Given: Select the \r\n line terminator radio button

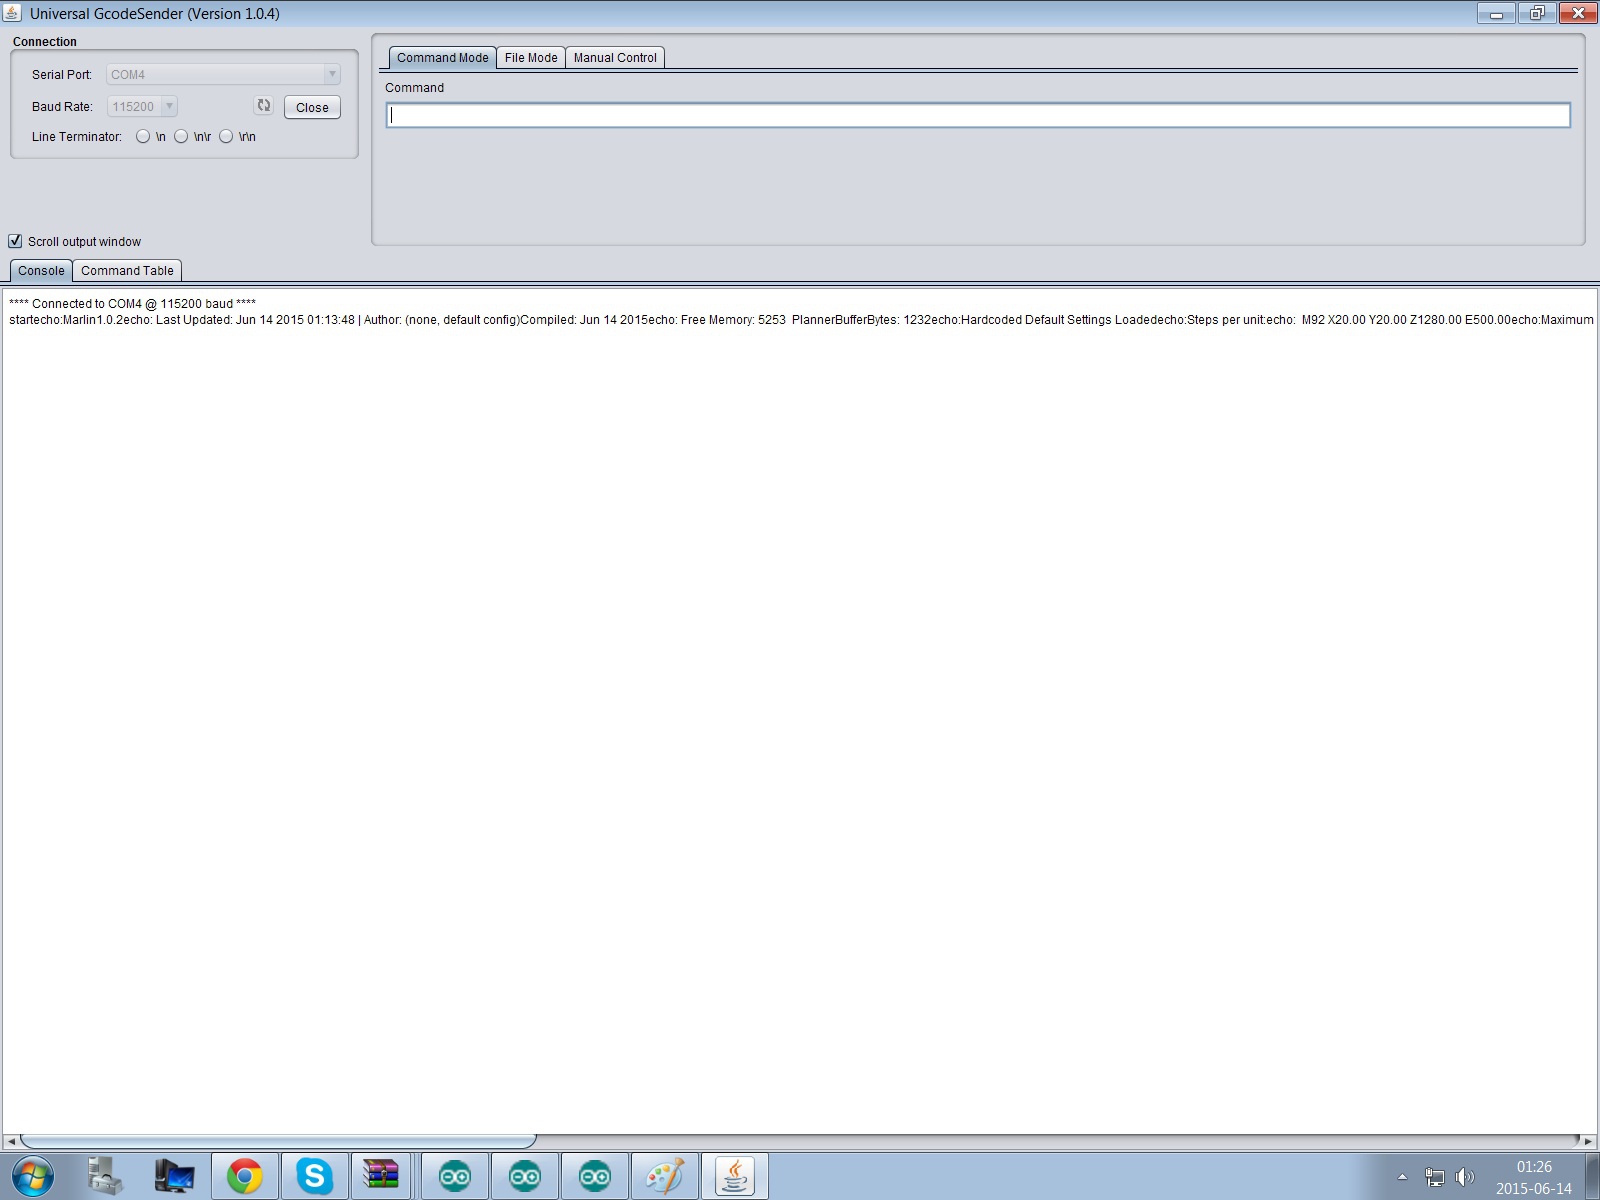Looking at the screenshot, I should [226, 136].
